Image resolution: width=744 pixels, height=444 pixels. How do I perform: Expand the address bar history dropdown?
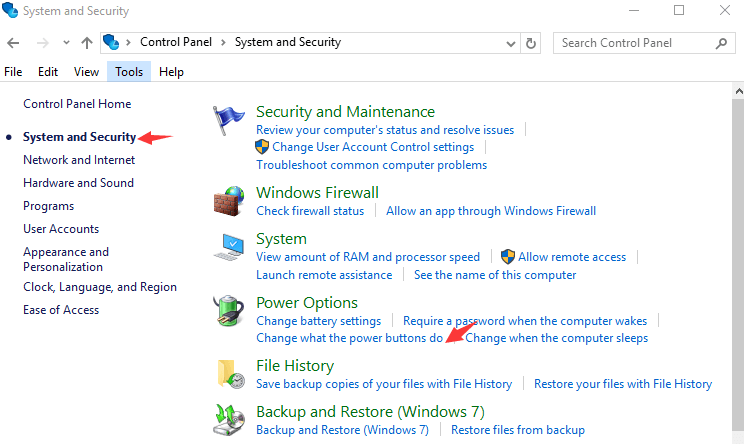[x=511, y=44]
